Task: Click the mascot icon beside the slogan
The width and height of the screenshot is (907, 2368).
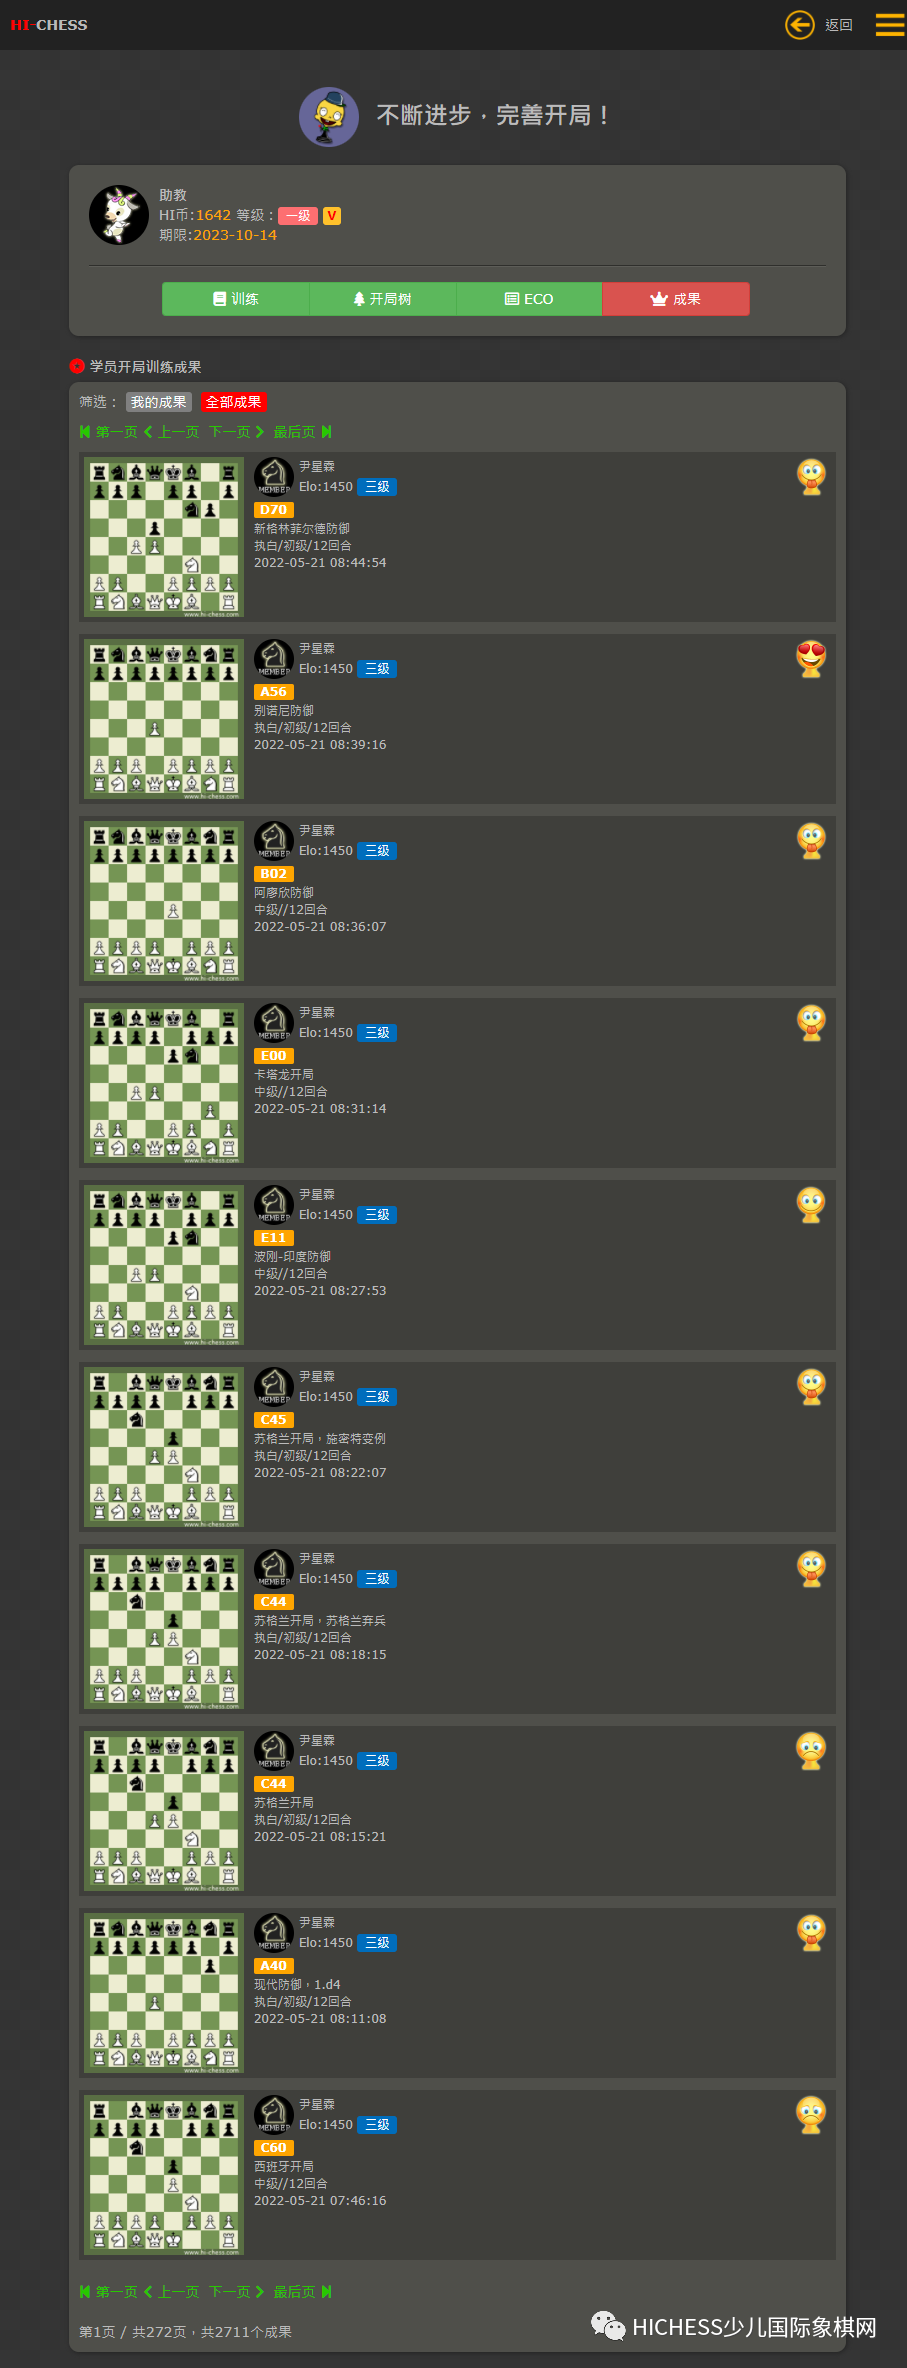Action: (x=329, y=117)
